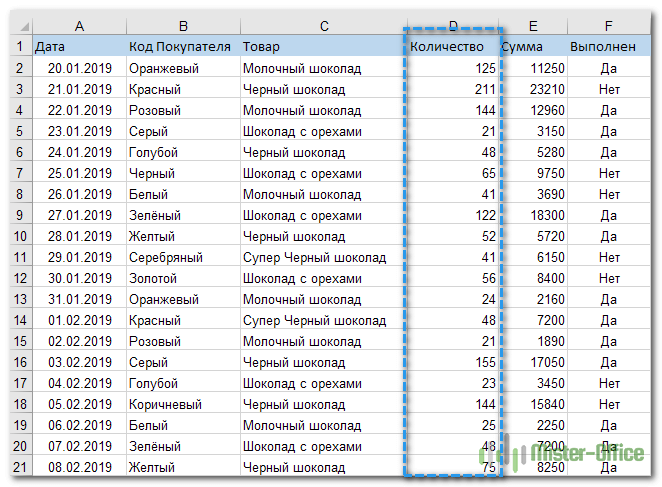This screenshot has width=662, height=487.
Task: Click the select-all corner triangle
Action: 22,26
